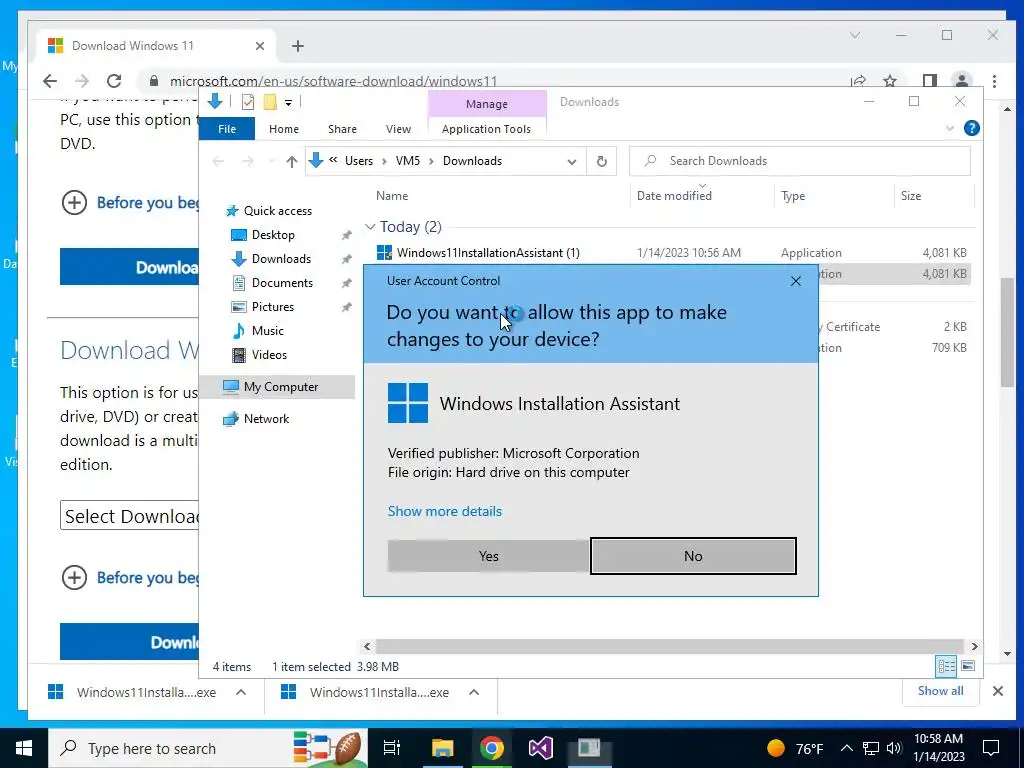Image resolution: width=1024 pixels, height=768 pixels.
Task: Open Windows Start menu
Action: tap(24, 748)
